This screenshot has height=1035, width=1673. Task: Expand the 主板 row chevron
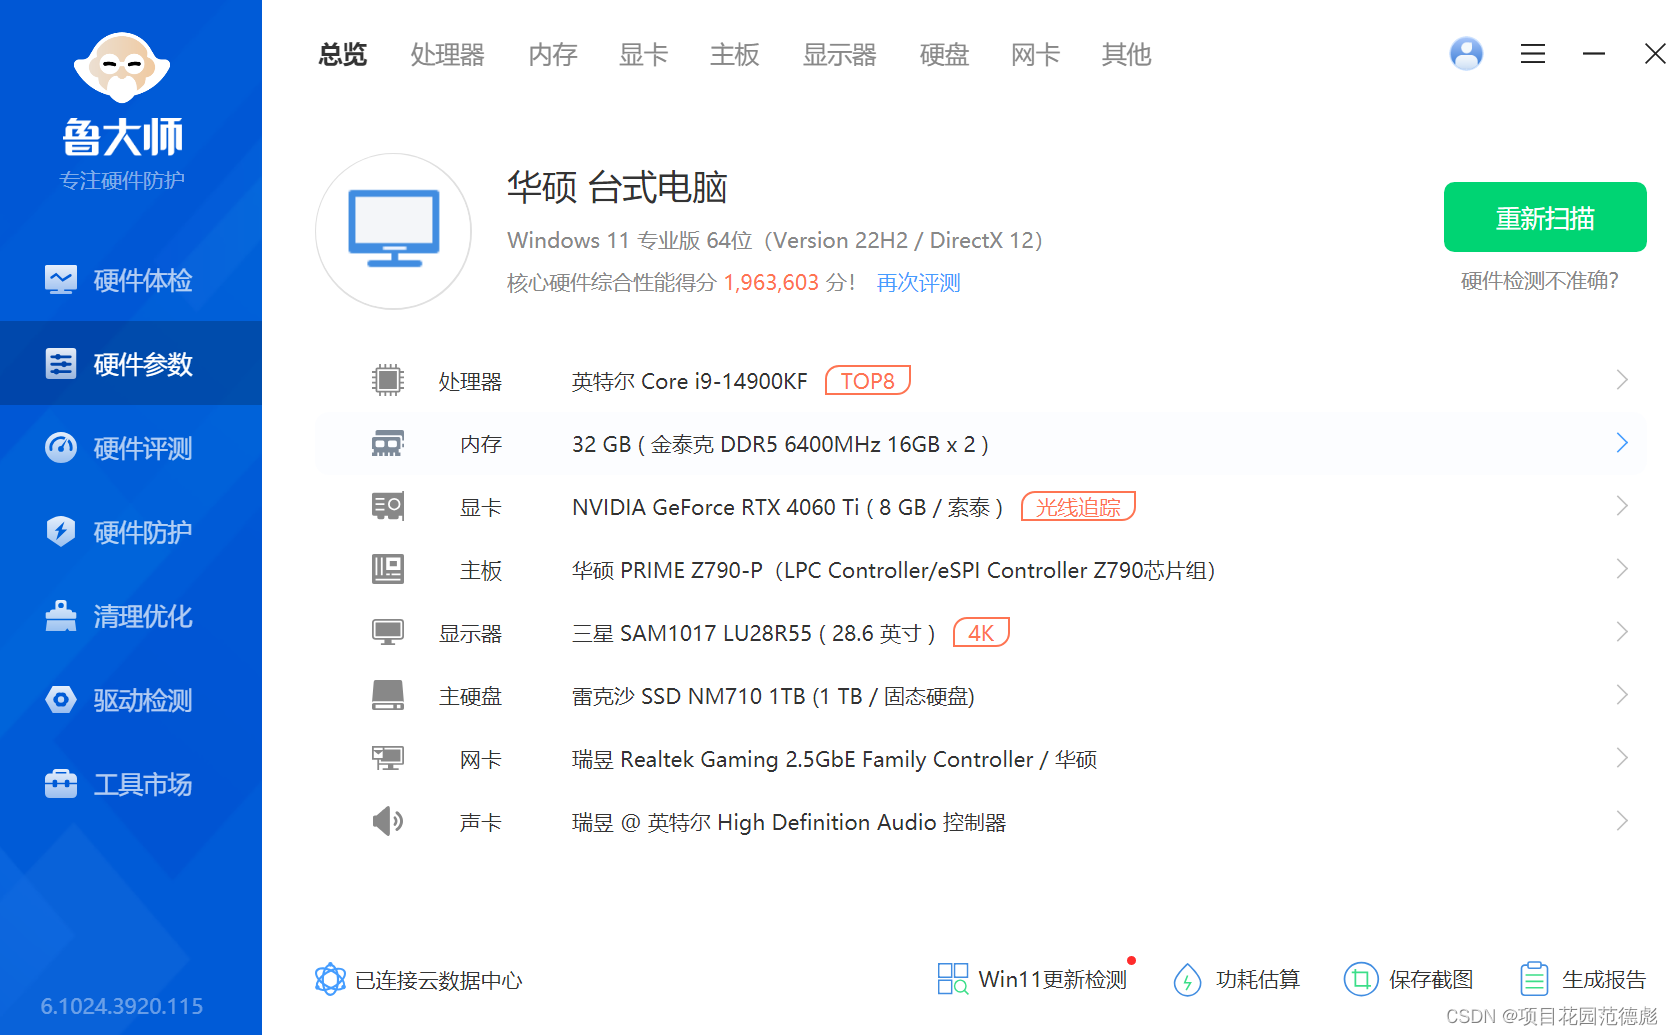[1622, 569]
